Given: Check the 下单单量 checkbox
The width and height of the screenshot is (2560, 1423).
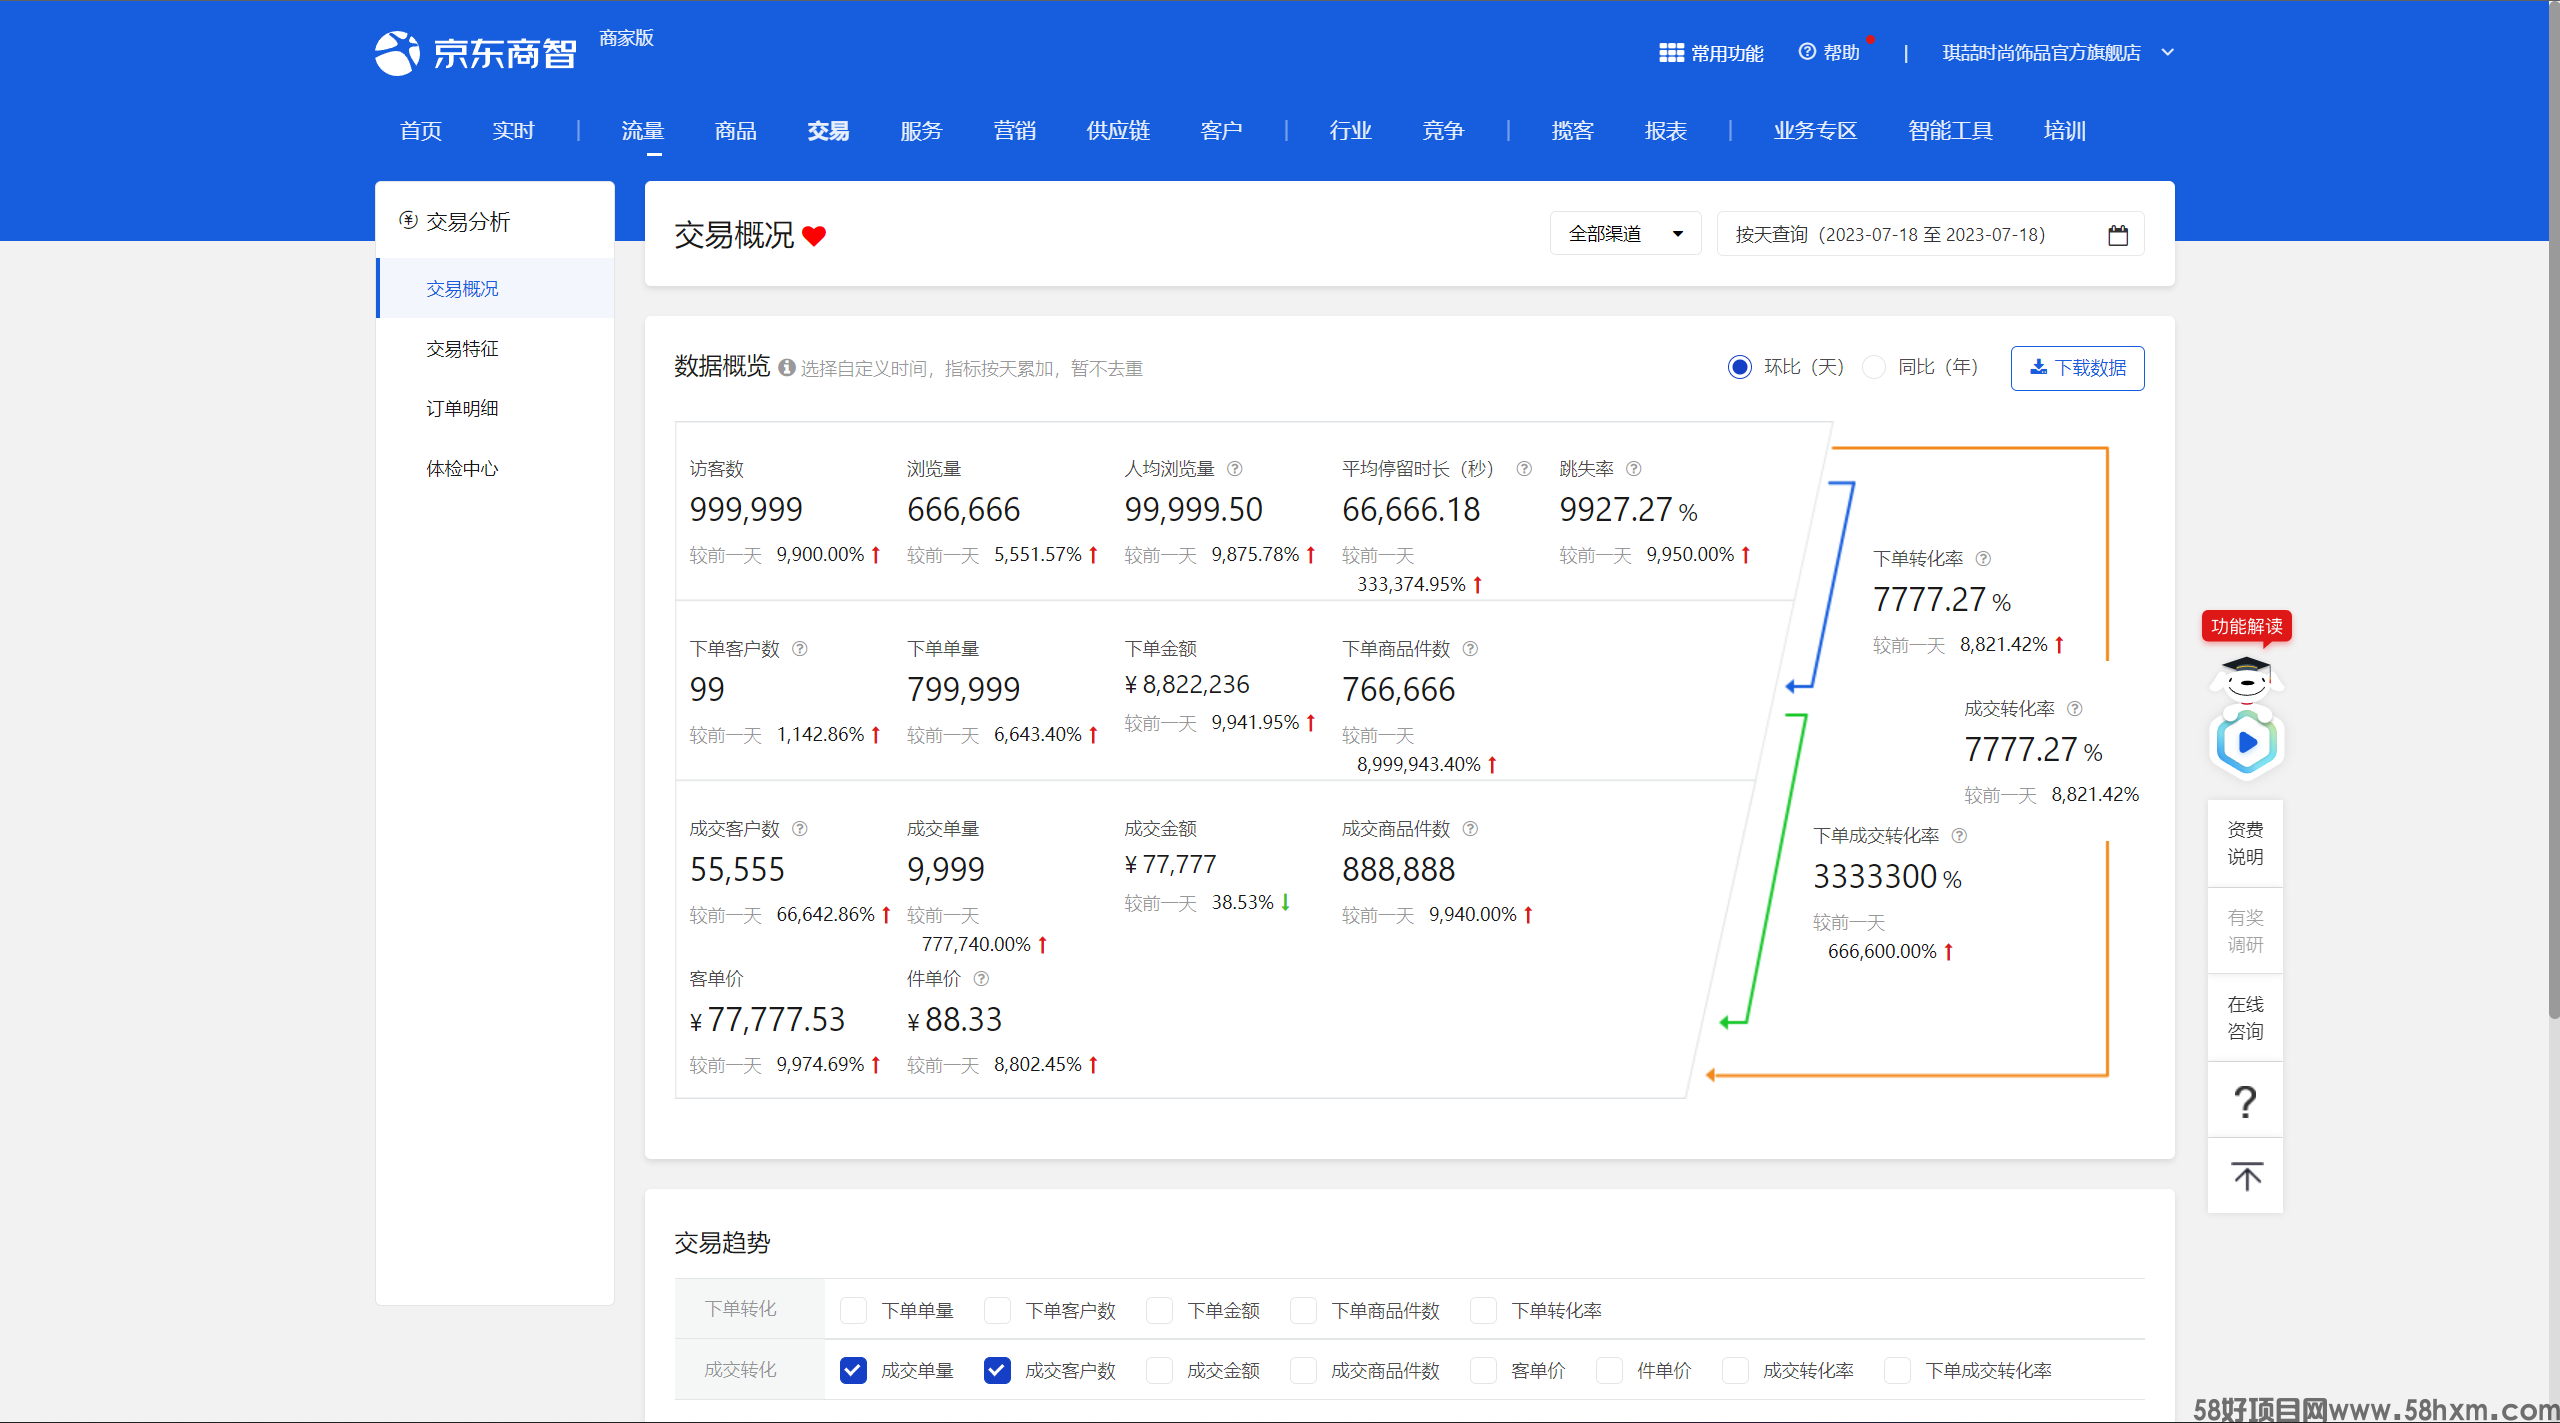Looking at the screenshot, I should click(x=853, y=1310).
